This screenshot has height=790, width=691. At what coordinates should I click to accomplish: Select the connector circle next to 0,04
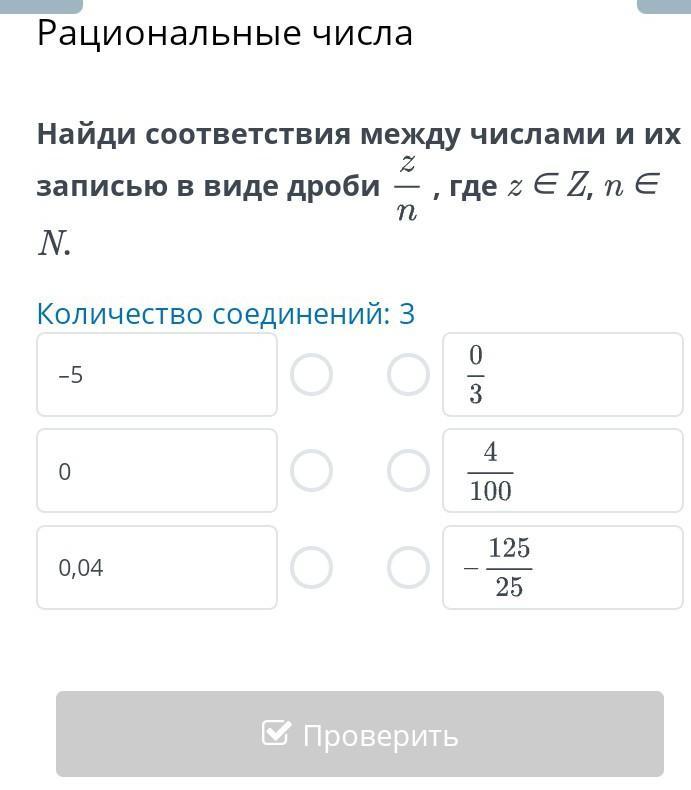311,568
